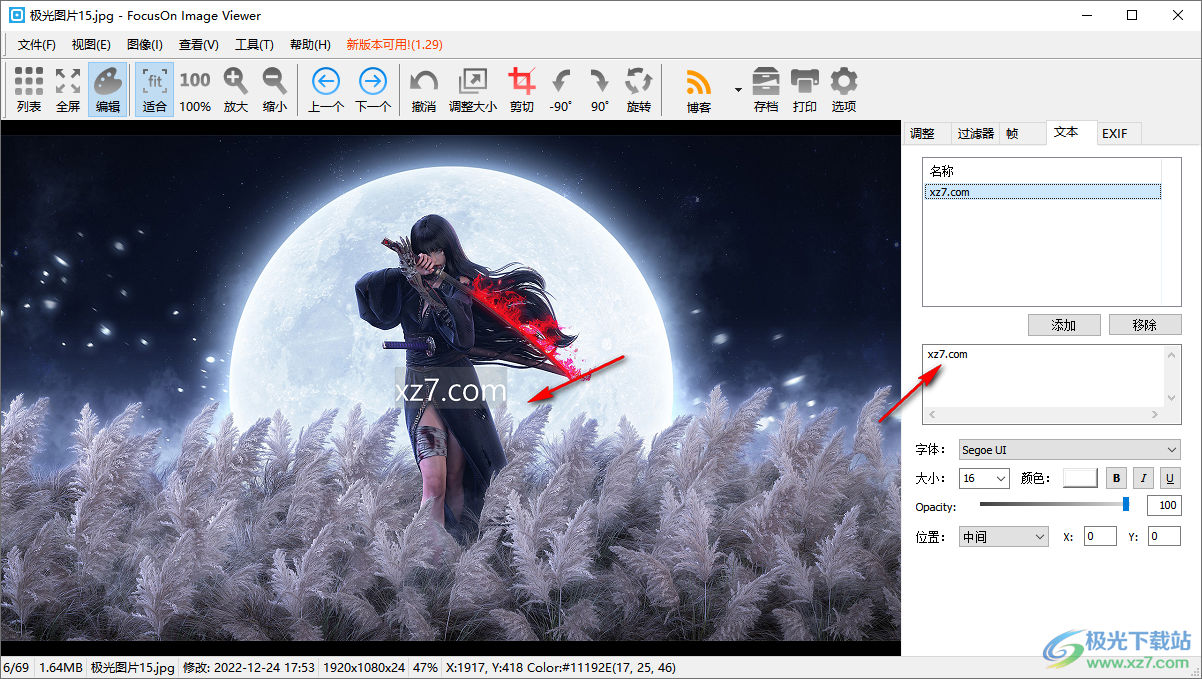
Task: Click the scroll down arrow of text box
Action: point(1173,398)
